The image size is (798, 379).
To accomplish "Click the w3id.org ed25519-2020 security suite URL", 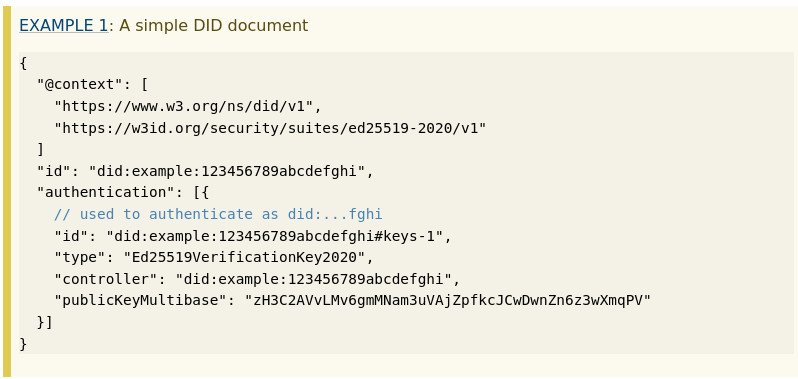I will pos(270,128).
